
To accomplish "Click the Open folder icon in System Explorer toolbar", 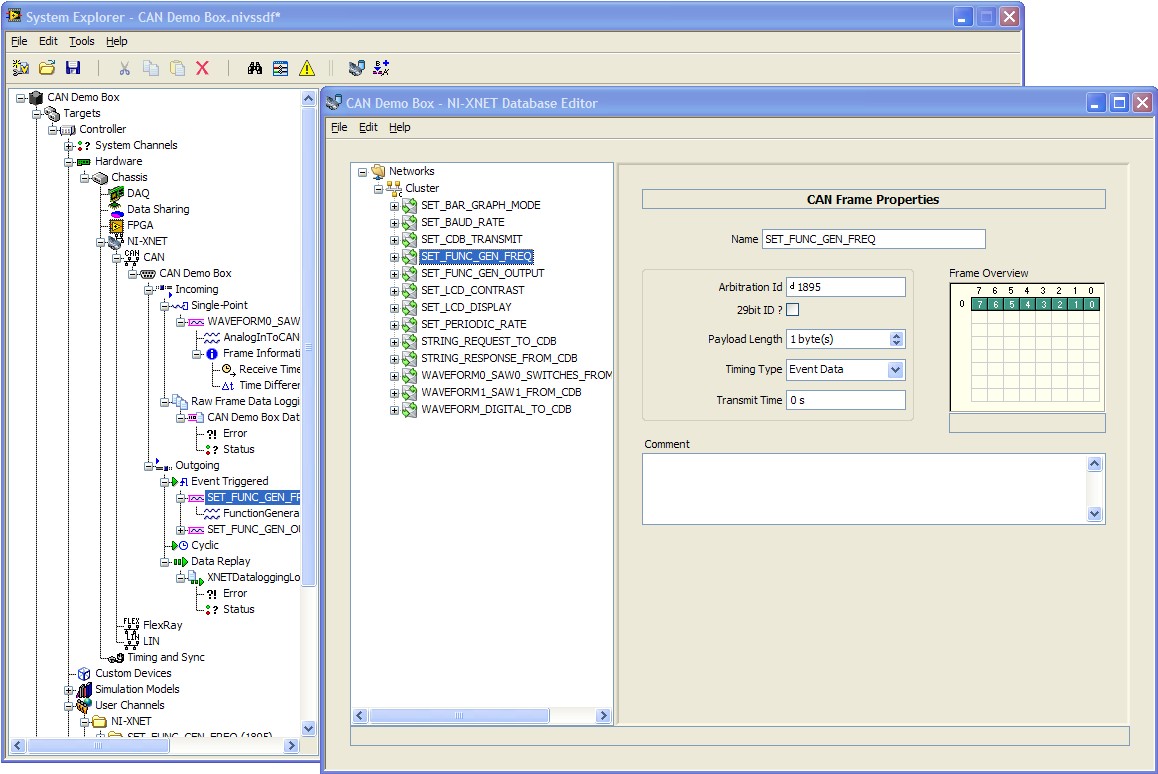I will (47, 68).
